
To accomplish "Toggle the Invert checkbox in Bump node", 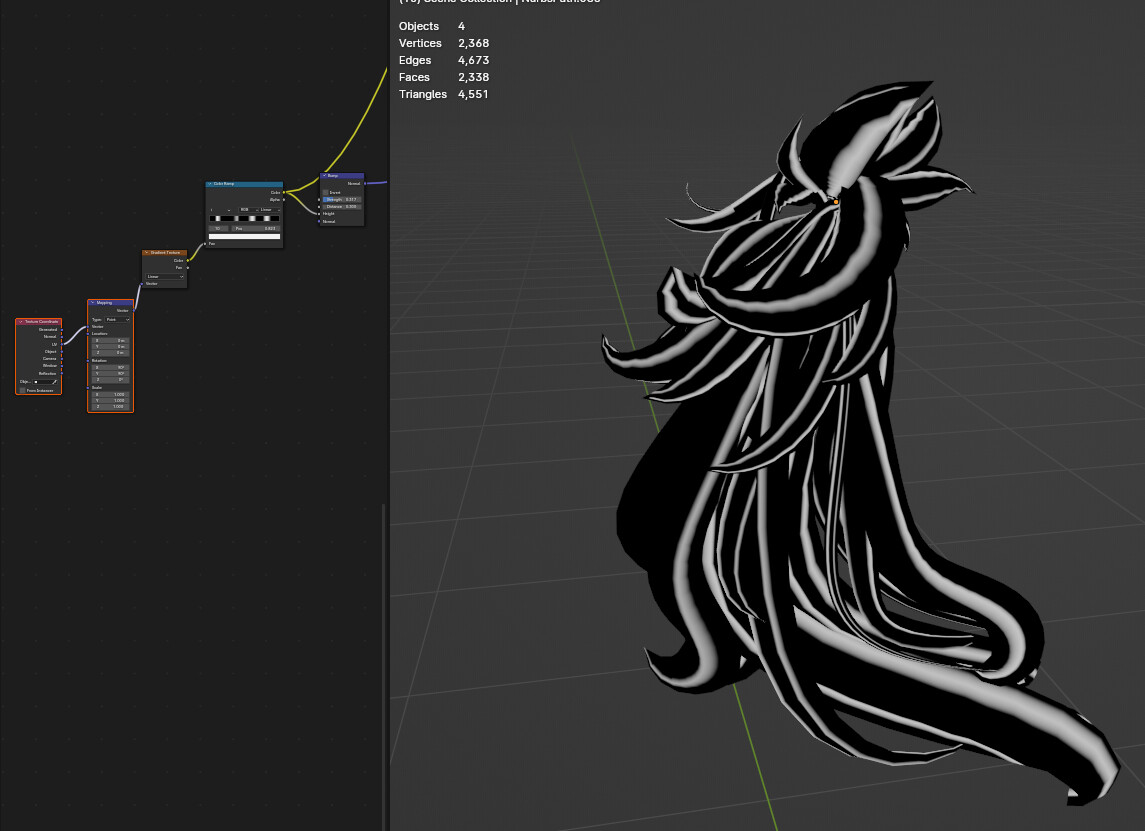I will pyautogui.click(x=326, y=192).
